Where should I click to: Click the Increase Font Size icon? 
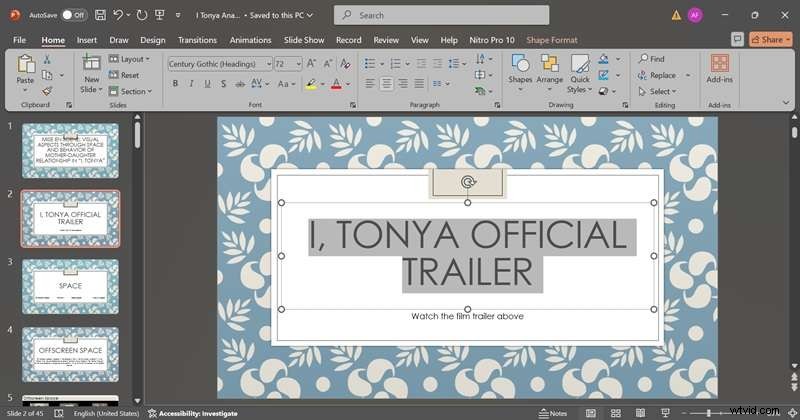point(311,64)
